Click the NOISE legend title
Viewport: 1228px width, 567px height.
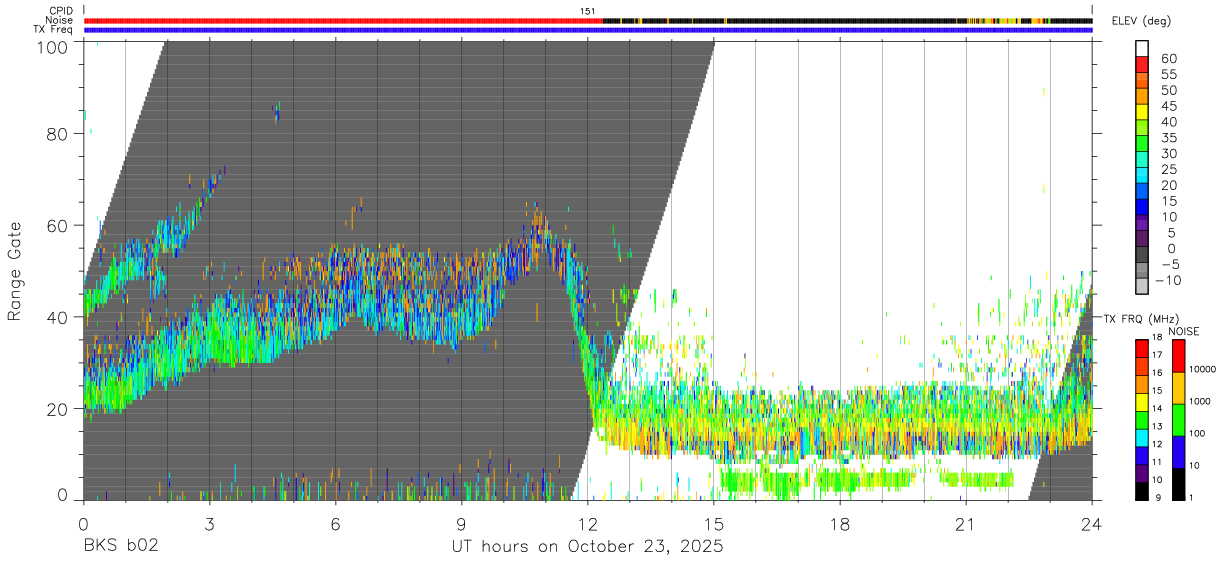click(1185, 331)
